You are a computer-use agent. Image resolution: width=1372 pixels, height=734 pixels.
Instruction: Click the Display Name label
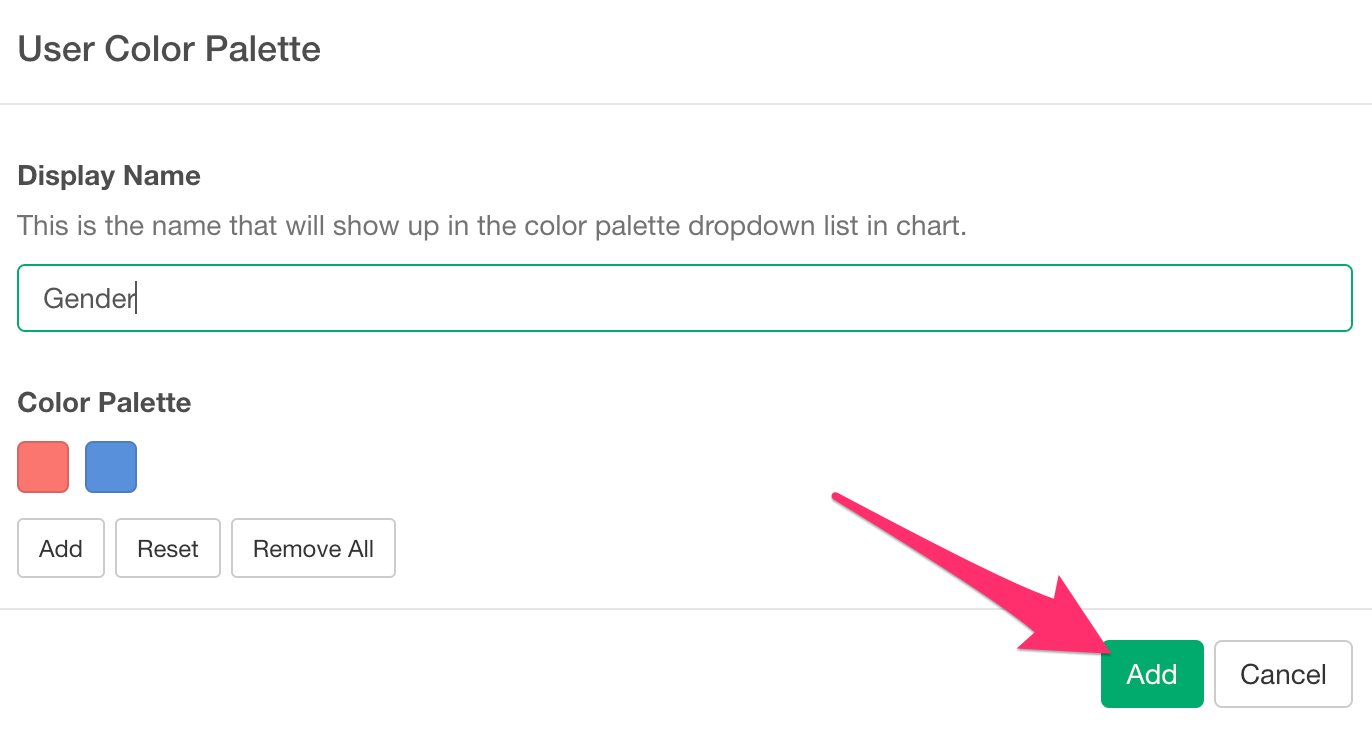109,176
